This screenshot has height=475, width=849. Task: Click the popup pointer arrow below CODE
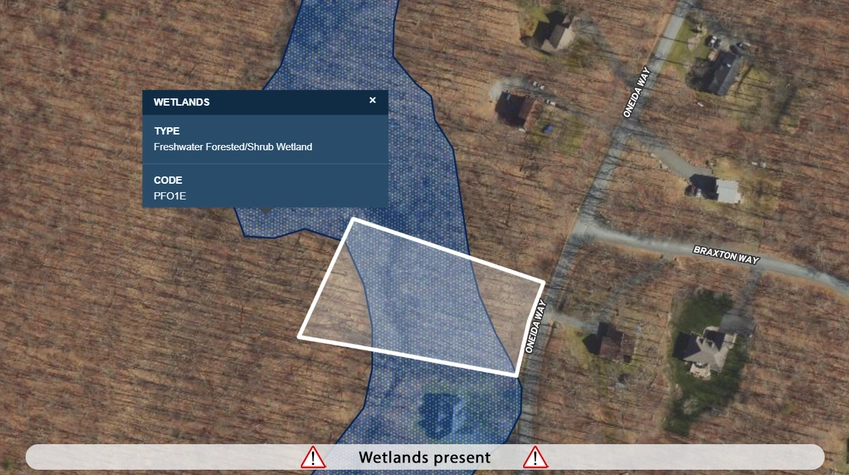click(x=265, y=210)
